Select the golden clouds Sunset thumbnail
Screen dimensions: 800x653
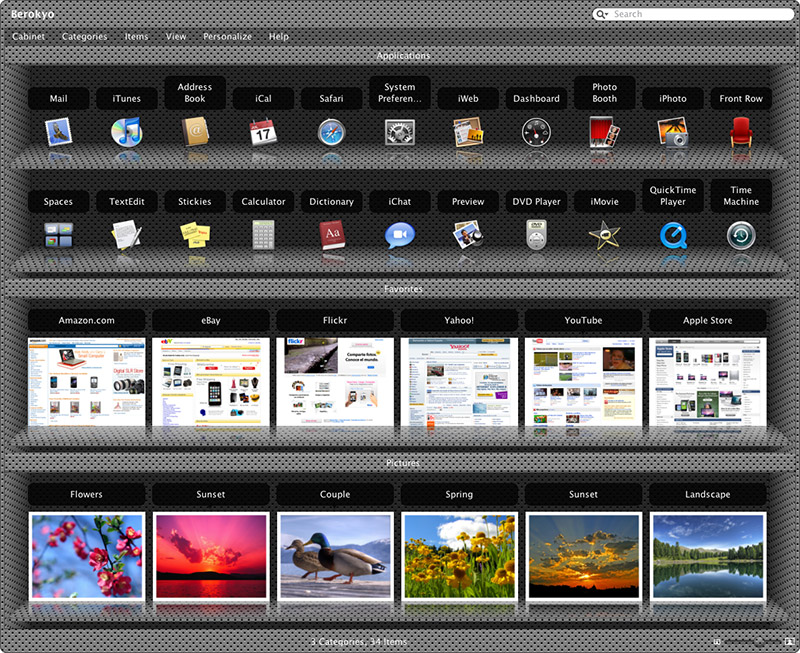584,557
